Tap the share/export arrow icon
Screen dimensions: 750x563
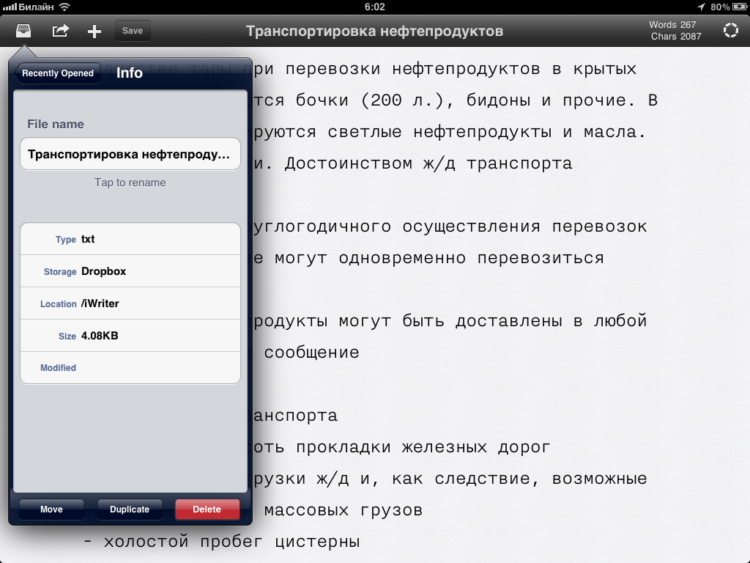pos(60,31)
